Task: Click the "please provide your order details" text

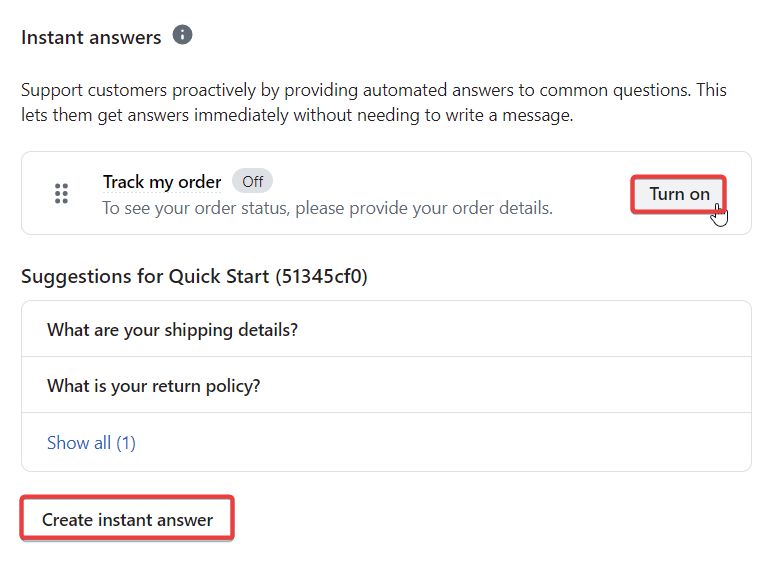Action: [435, 208]
